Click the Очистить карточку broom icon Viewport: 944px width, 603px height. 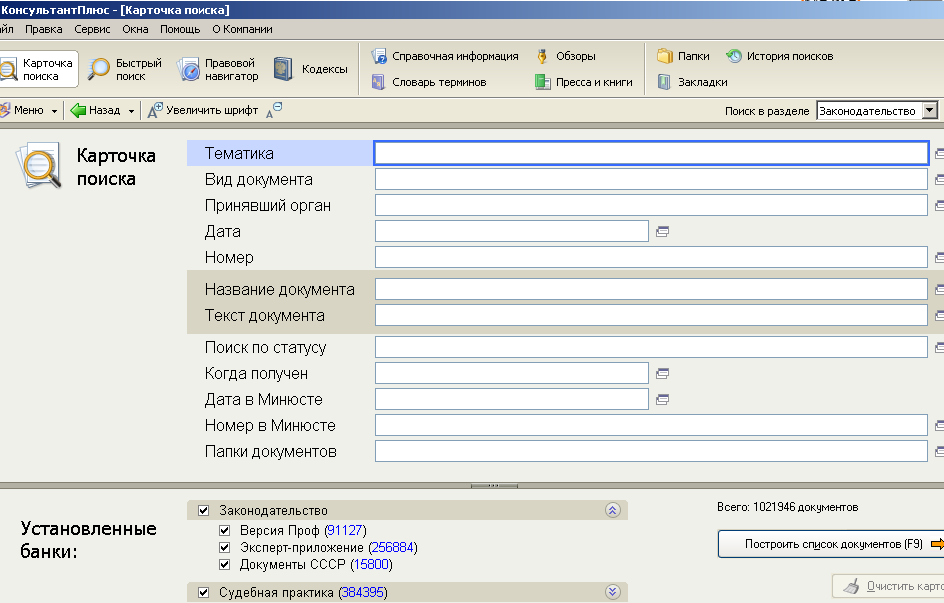(851, 586)
